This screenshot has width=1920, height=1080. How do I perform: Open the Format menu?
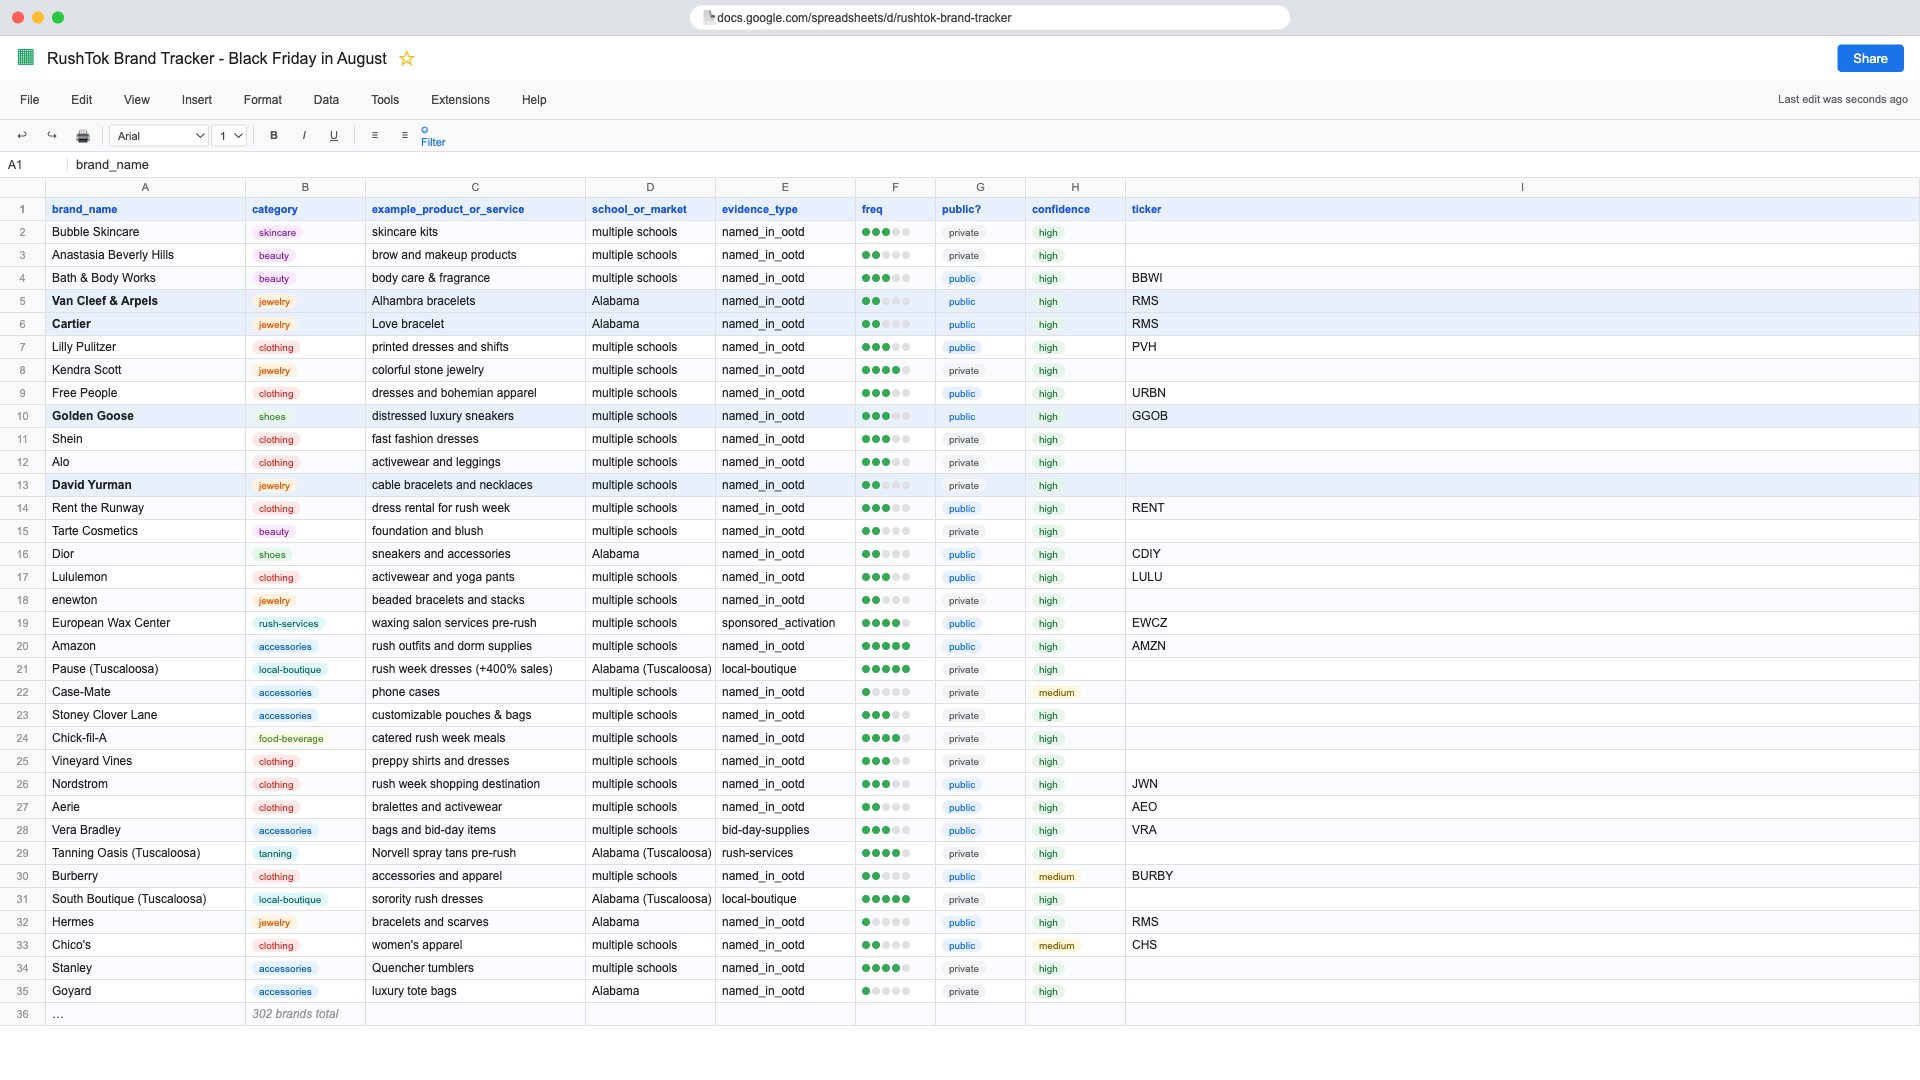pyautogui.click(x=263, y=100)
